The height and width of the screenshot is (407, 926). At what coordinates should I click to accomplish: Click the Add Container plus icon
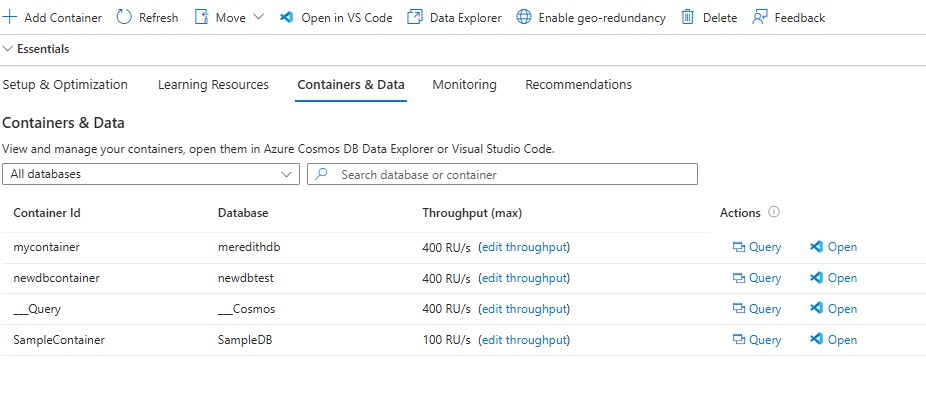click(x=9, y=17)
